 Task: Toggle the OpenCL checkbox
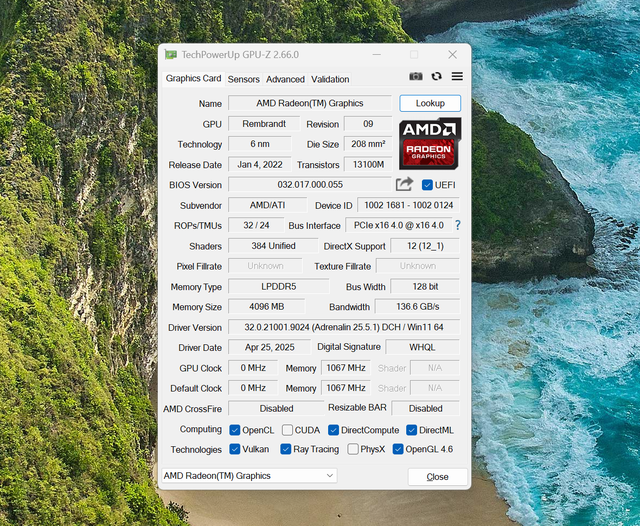pyautogui.click(x=235, y=430)
